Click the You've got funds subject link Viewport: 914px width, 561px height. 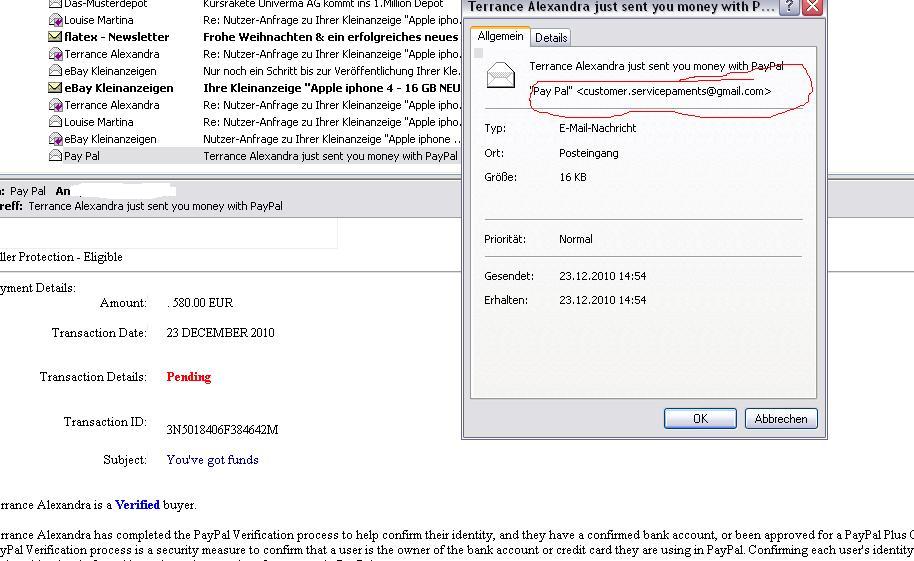point(212,460)
